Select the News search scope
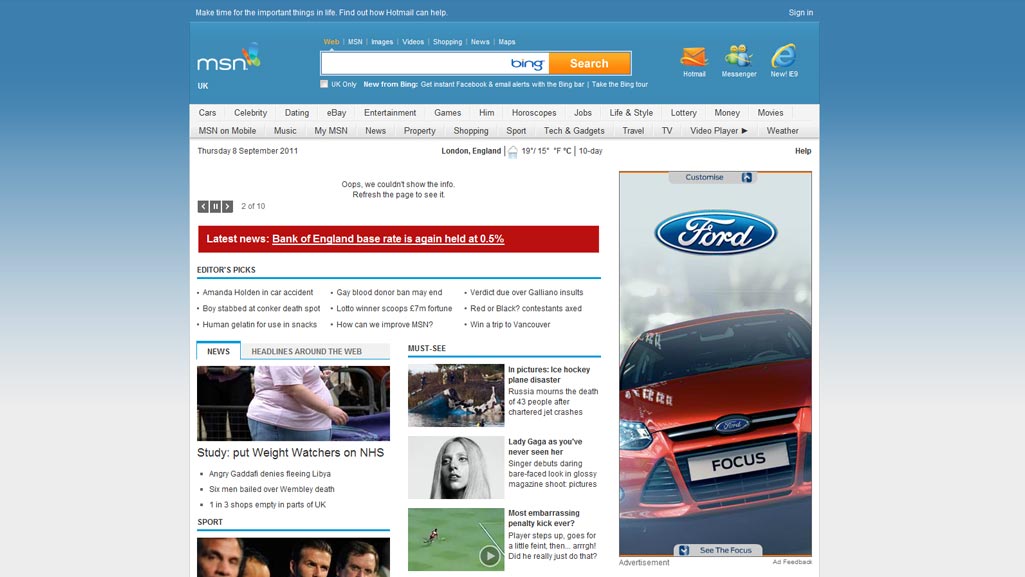Image resolution: width=1025 pixels, height=577 pixels. [x=480, y=42]
